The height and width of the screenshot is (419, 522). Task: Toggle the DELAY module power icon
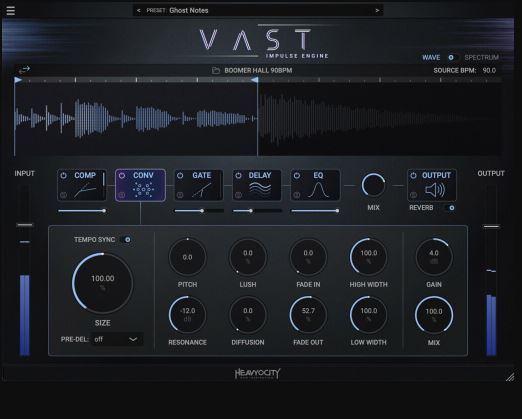point(238,175)
